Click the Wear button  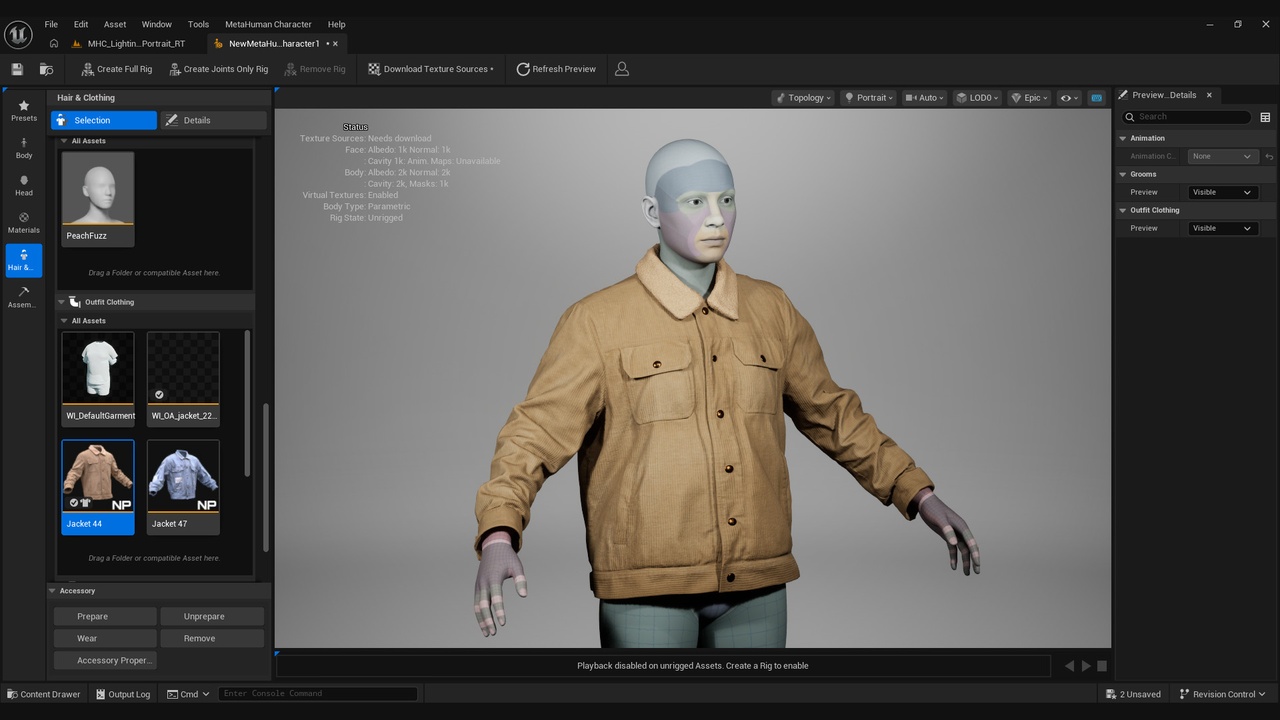tap(105, 638)
